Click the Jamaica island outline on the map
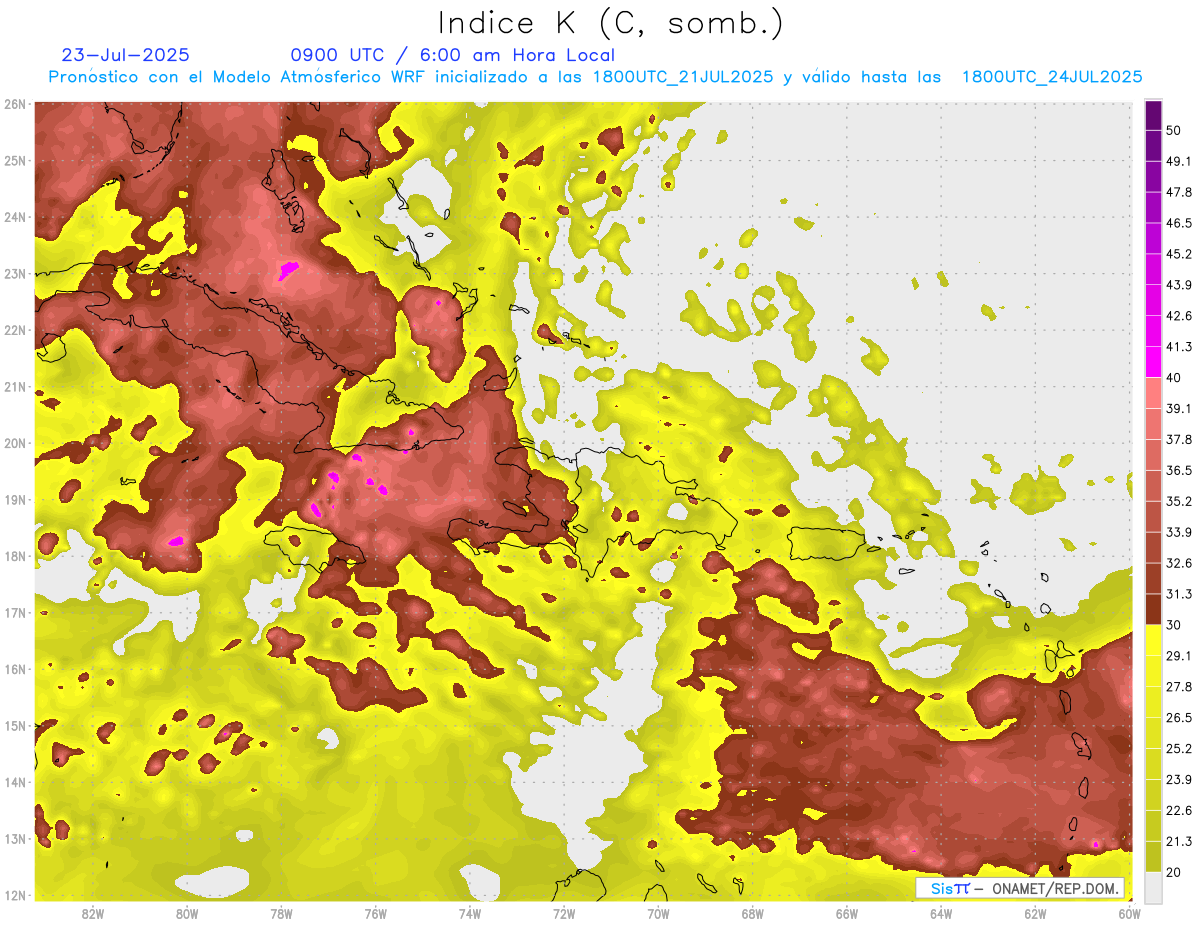Image resolution: width=1200 pixels, height=927 pixels. [312, 548]
